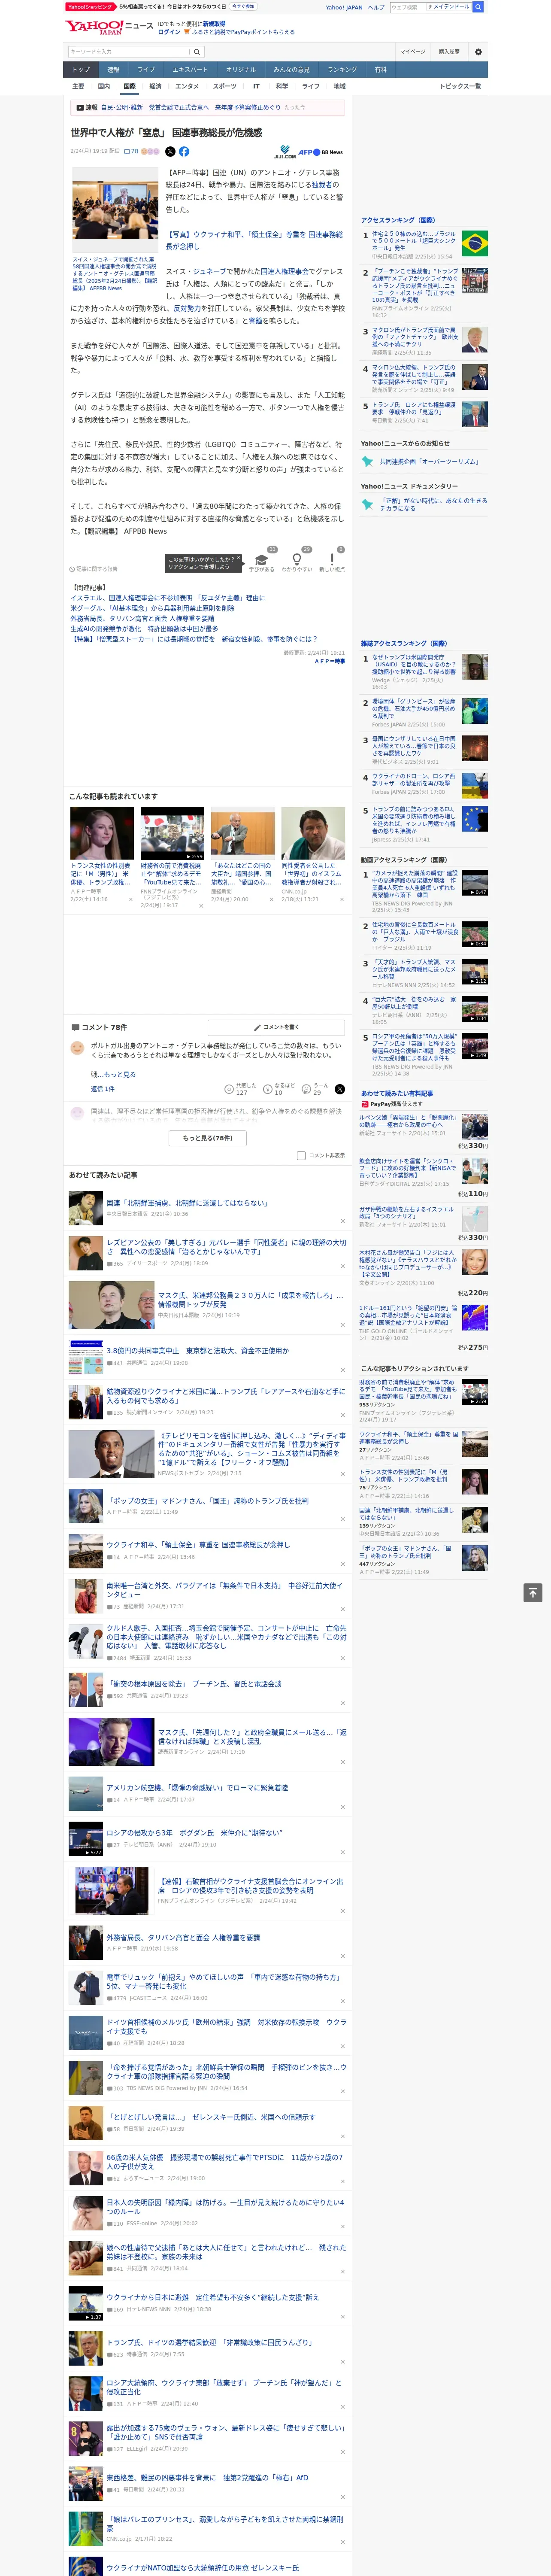551x2576 pixels.
Task: Click the scroll-to-top arrow button
Action: [533, 1593]
